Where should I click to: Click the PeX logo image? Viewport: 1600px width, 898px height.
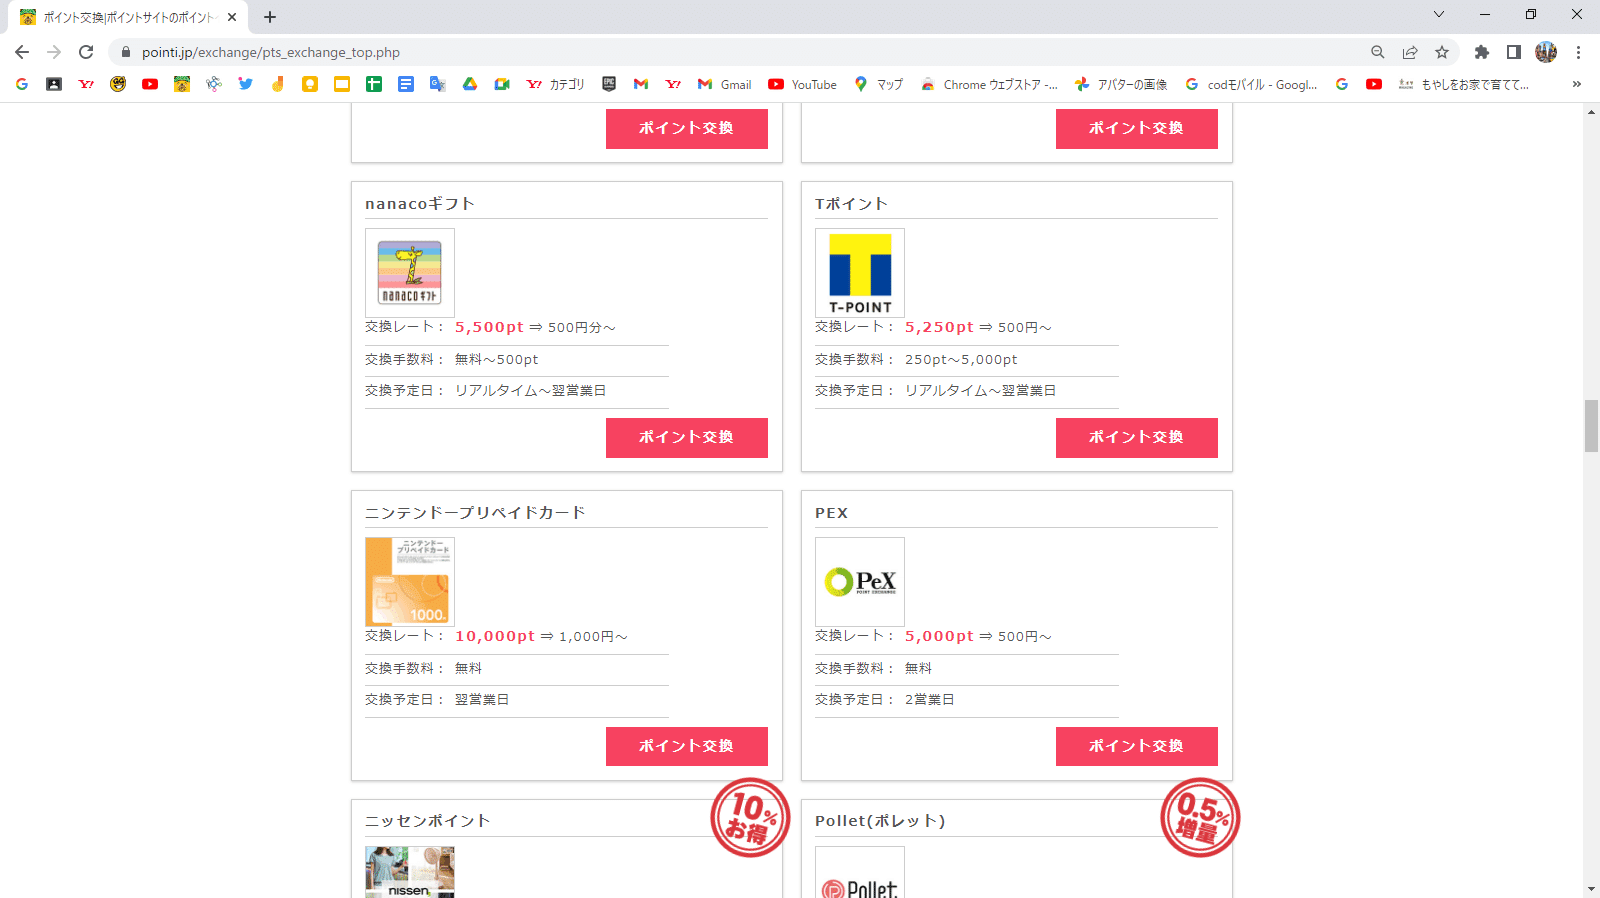860,582
